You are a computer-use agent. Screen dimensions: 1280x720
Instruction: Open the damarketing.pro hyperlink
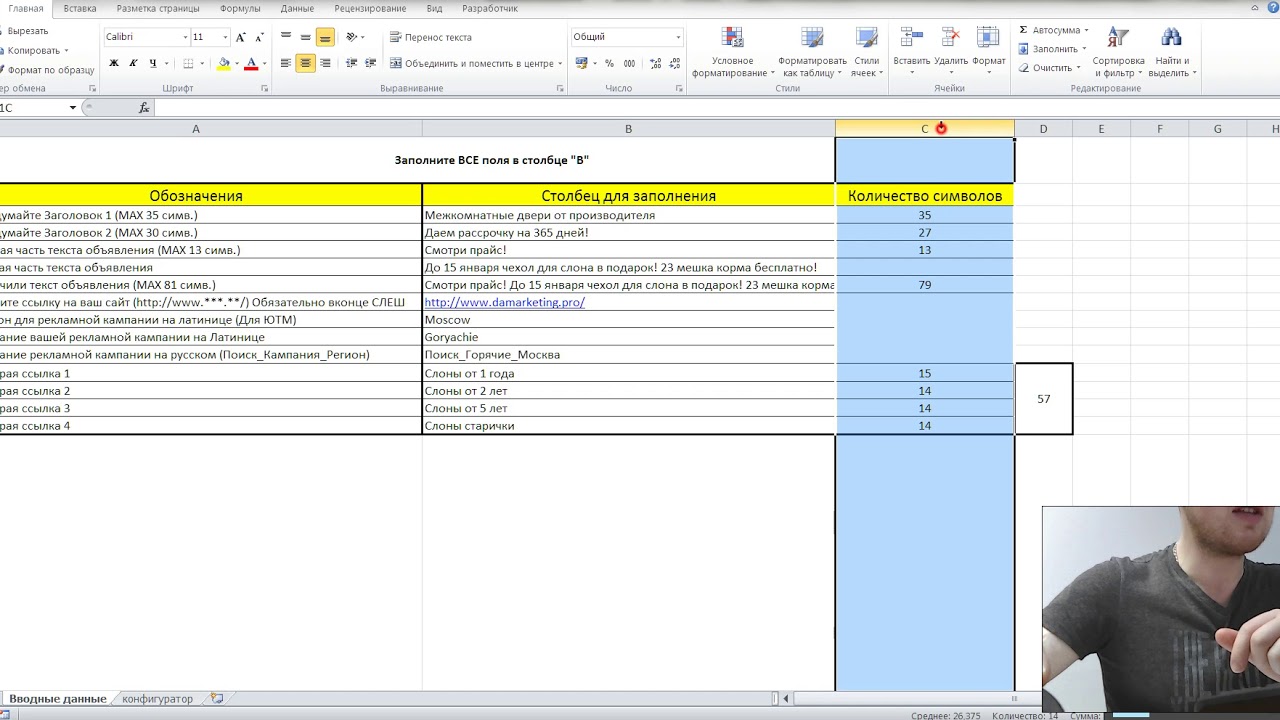click(x=504, y=302)
